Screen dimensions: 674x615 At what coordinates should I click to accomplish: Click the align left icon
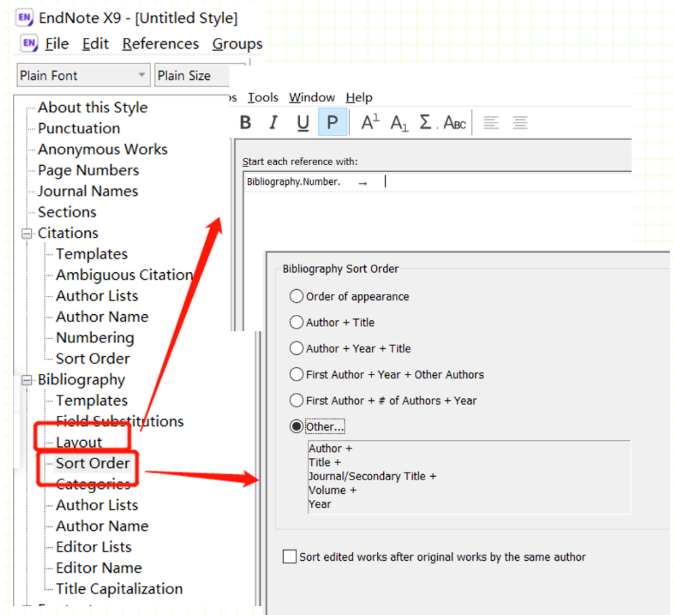coord(491,123)
